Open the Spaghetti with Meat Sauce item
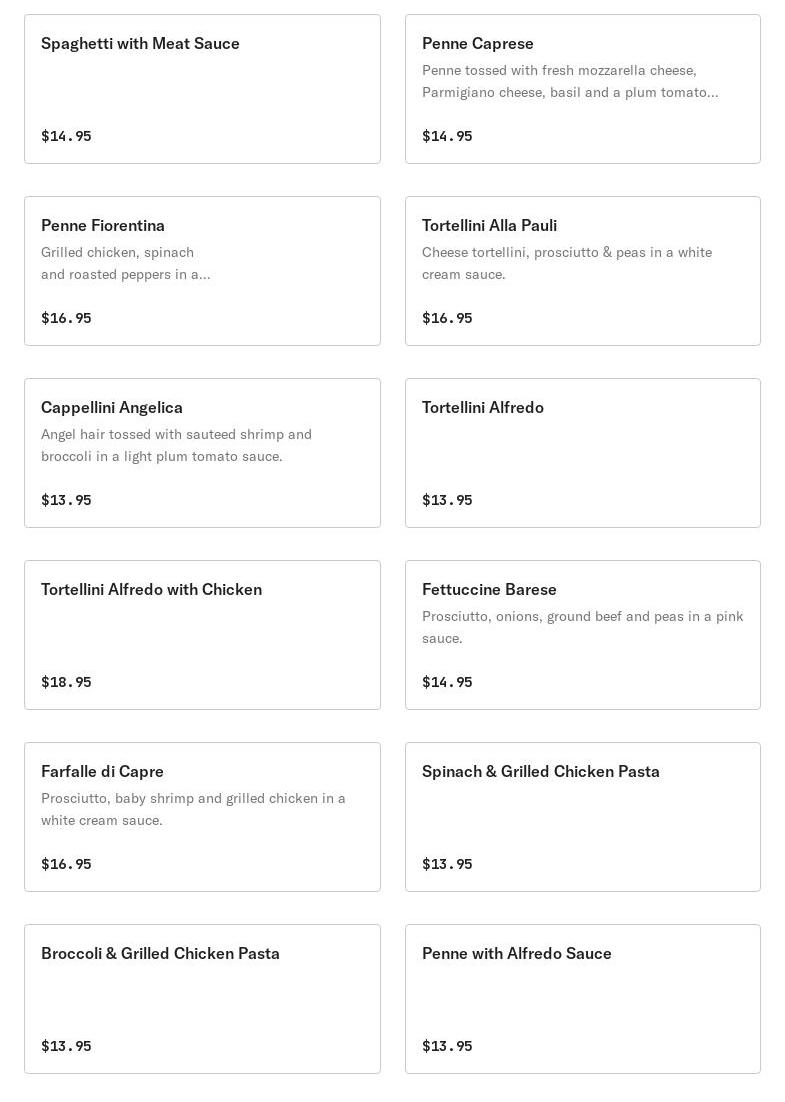This screenshot has height=1102, width=785. [x=202, y=89]
